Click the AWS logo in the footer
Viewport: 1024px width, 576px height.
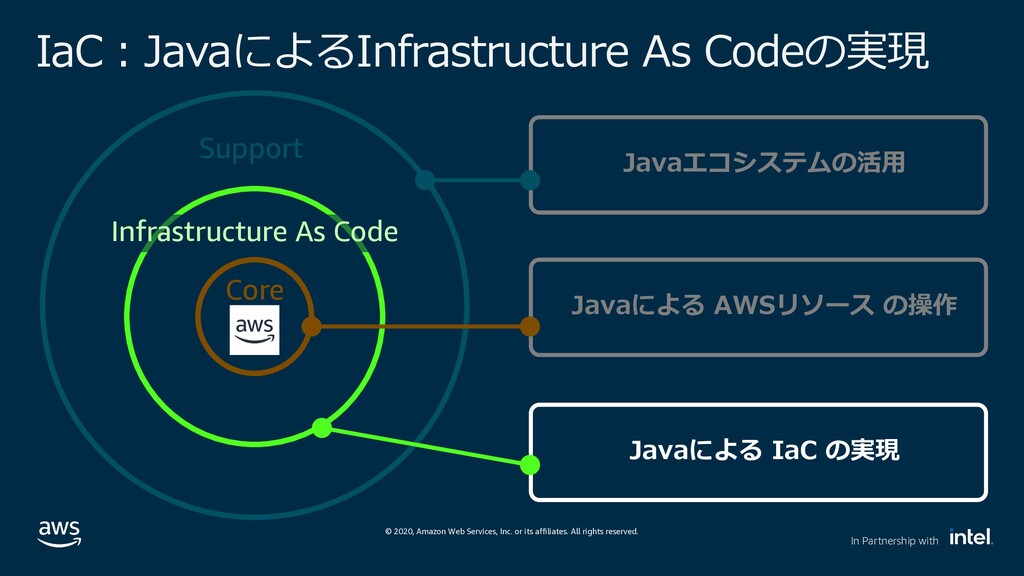(x=59, y=534)
